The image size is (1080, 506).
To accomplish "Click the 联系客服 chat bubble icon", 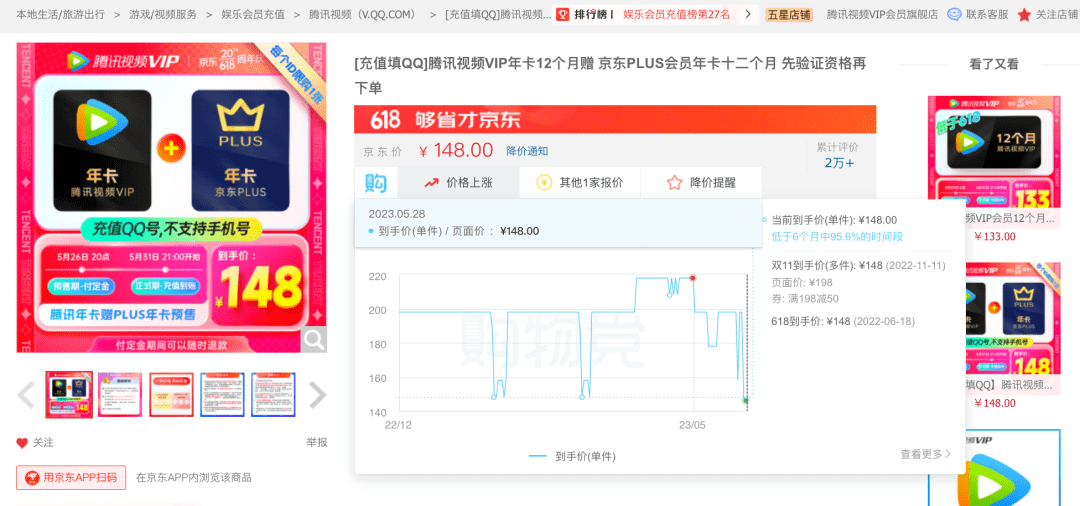I will tap(955, 14).
